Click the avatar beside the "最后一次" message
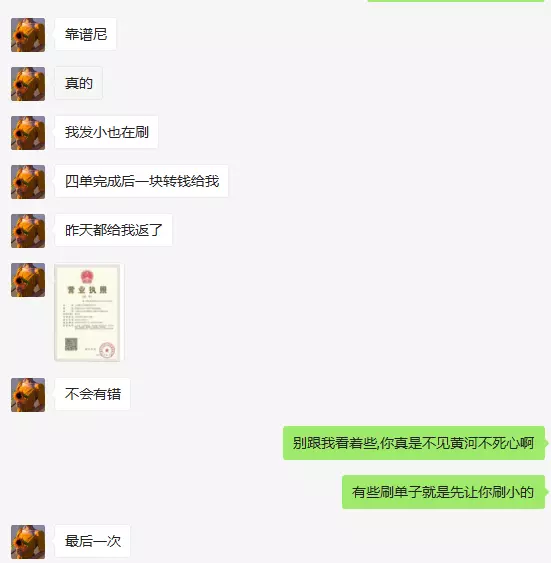The width and height of the screenshot is (551, 563). 28,542
